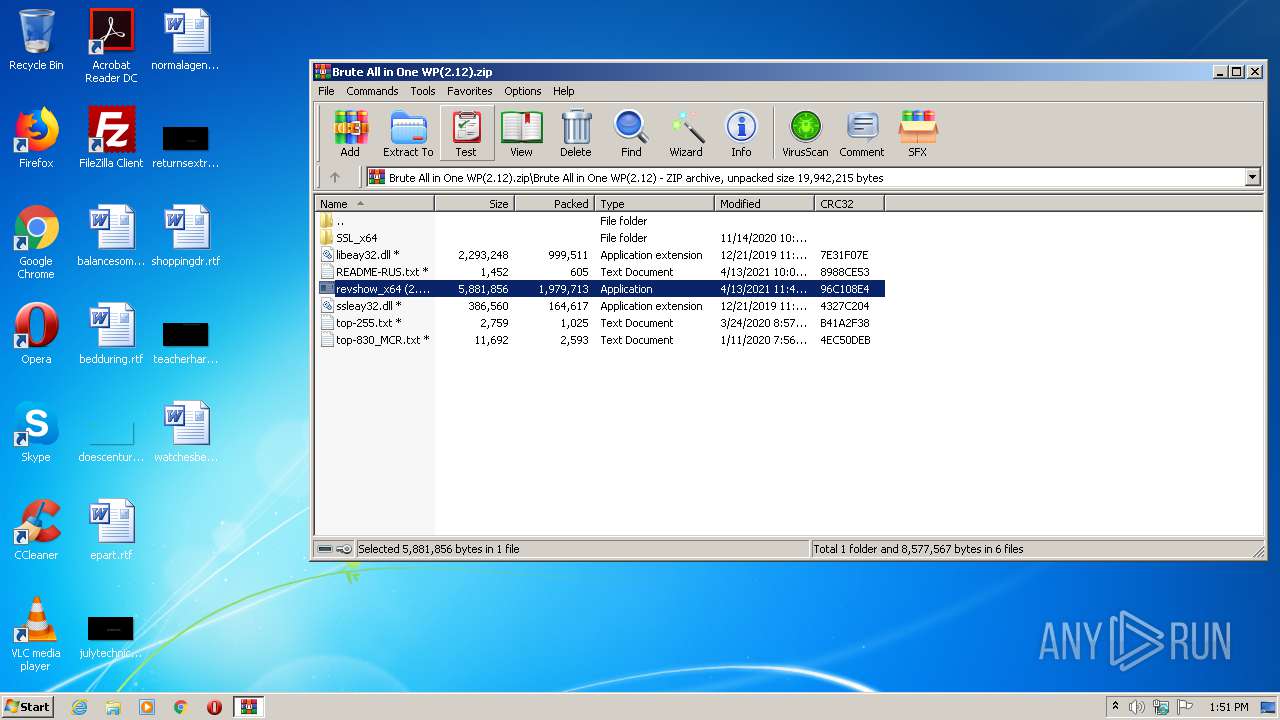Open bedduring.rtf desktop file
Screen dimensions: 1280x720
click(111, 334)
